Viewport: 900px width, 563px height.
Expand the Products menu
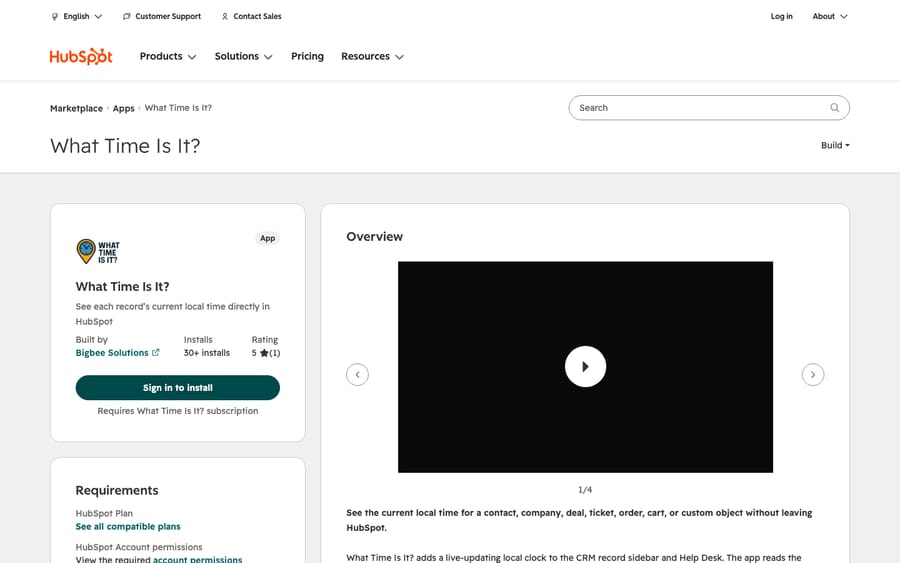point(168,56)
